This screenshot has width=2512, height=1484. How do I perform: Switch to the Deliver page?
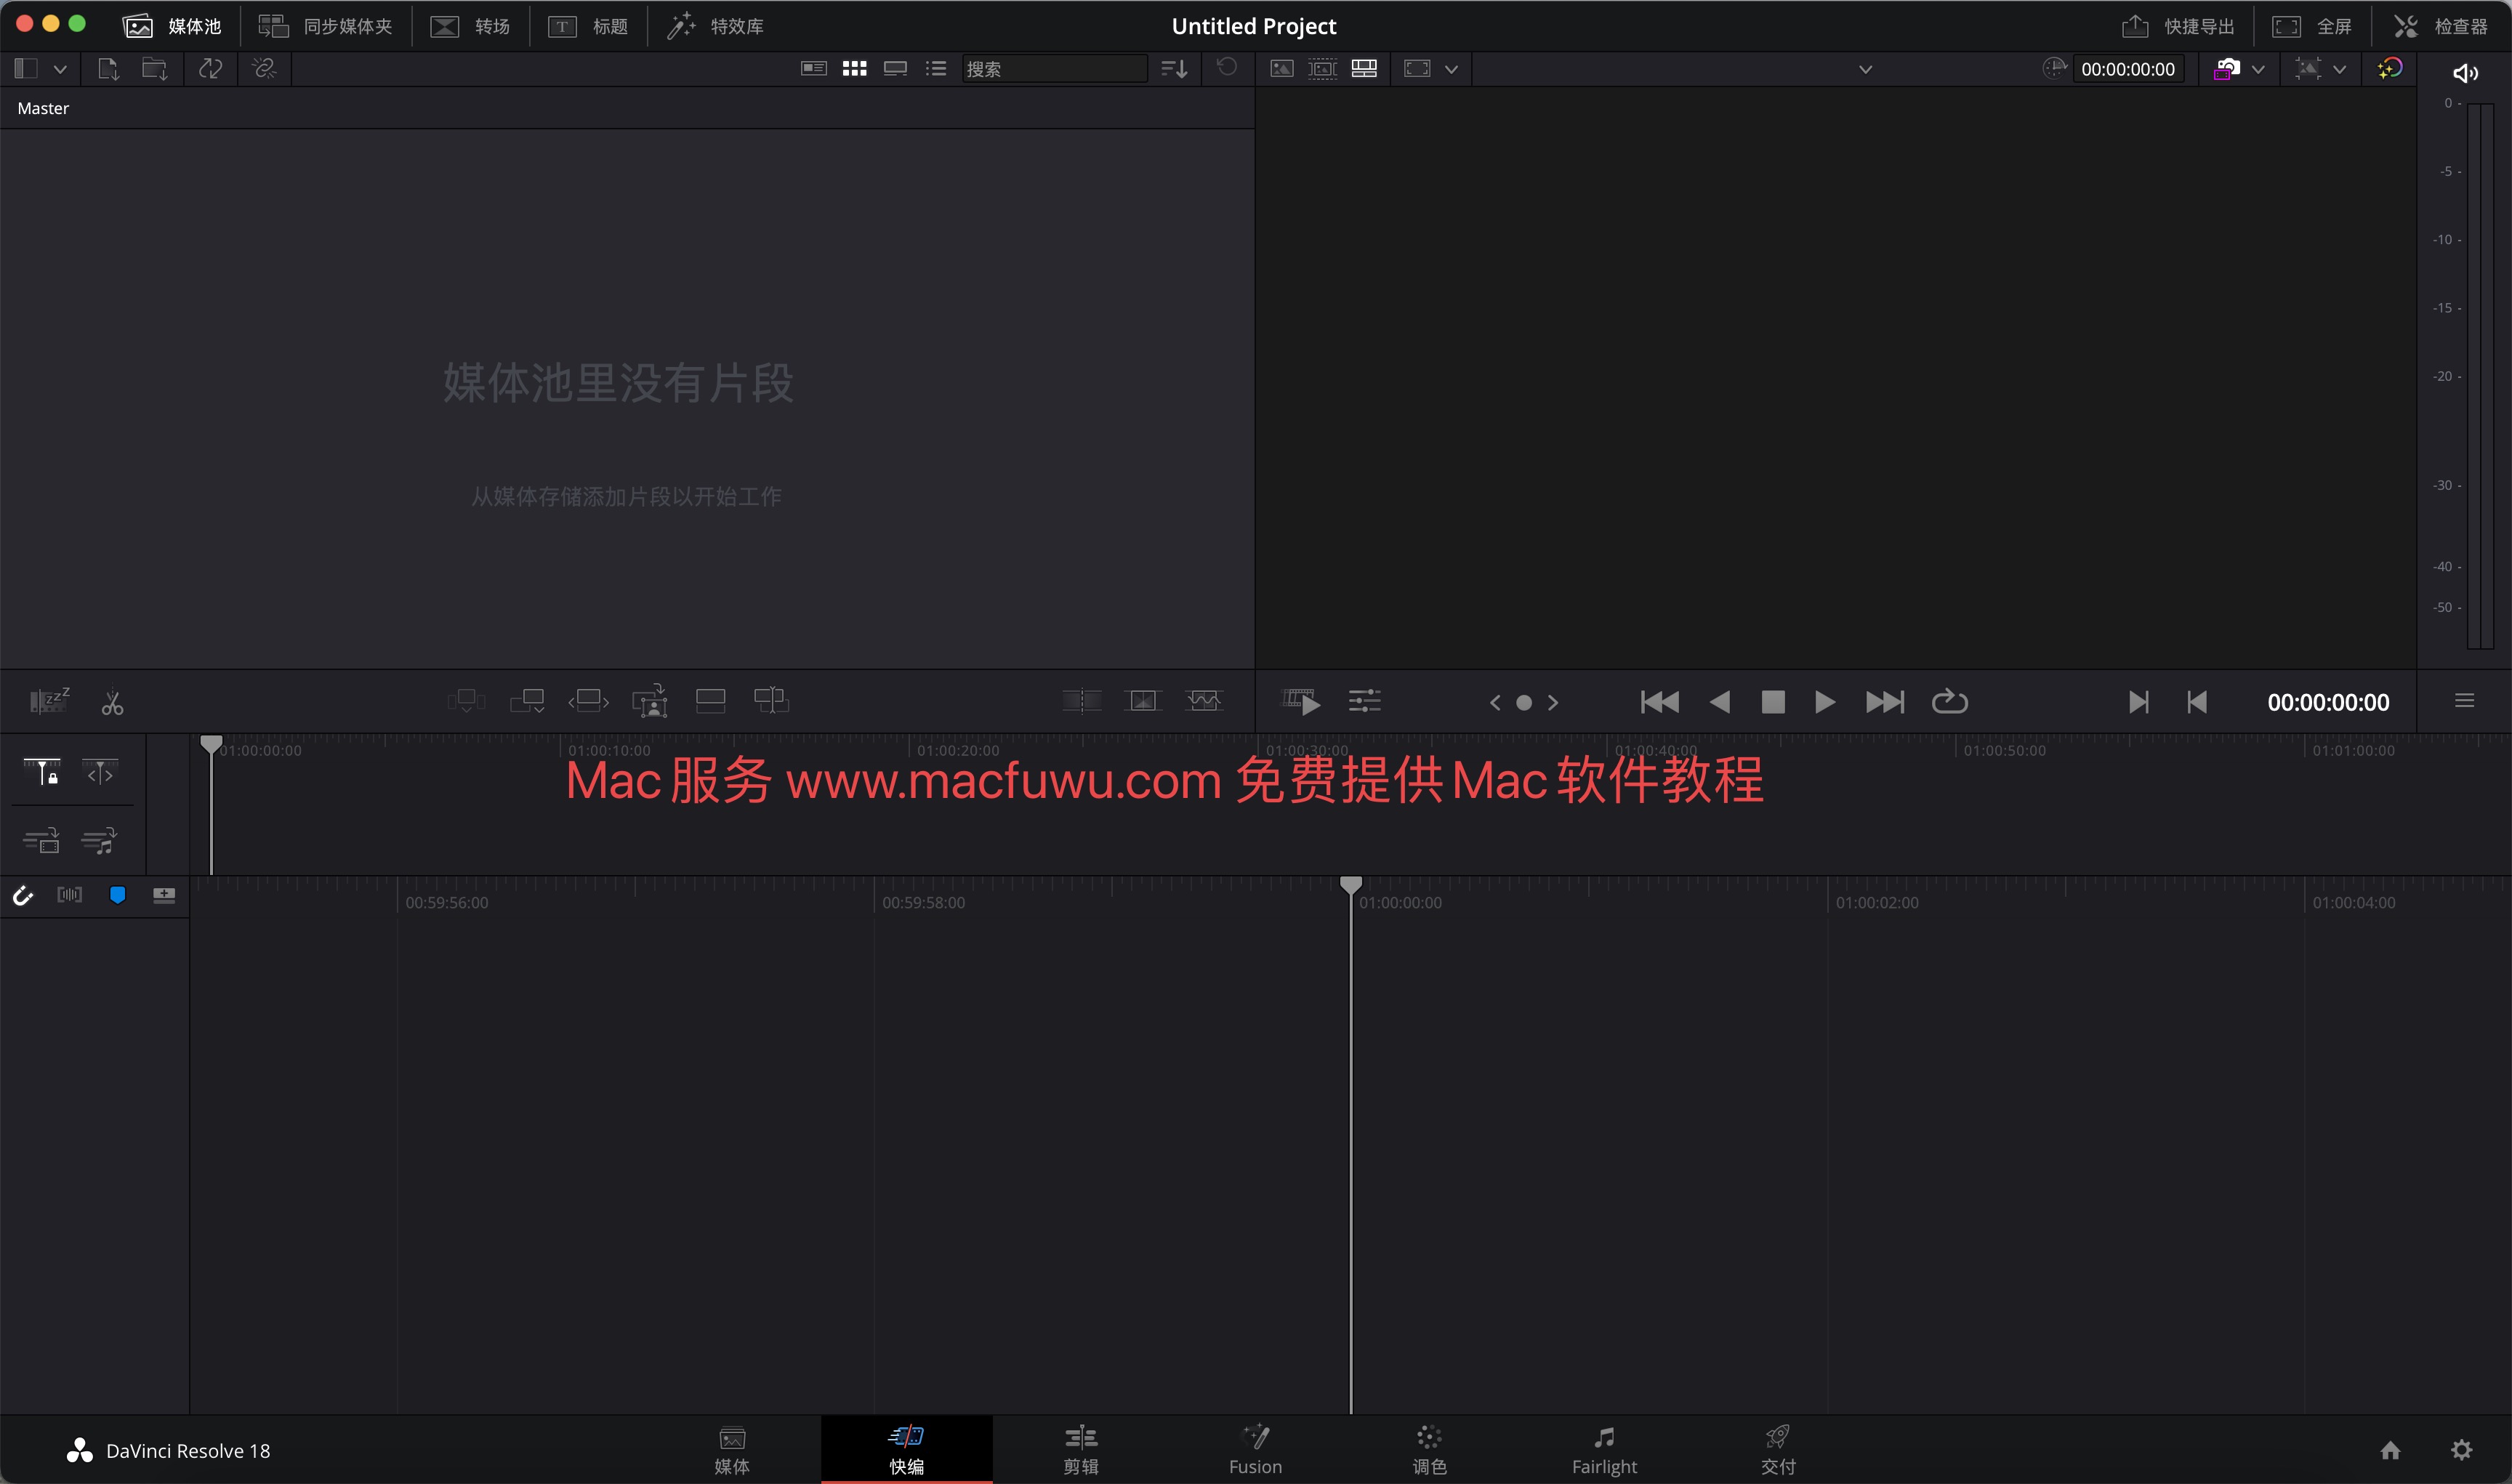(x=1778, y=1450)
